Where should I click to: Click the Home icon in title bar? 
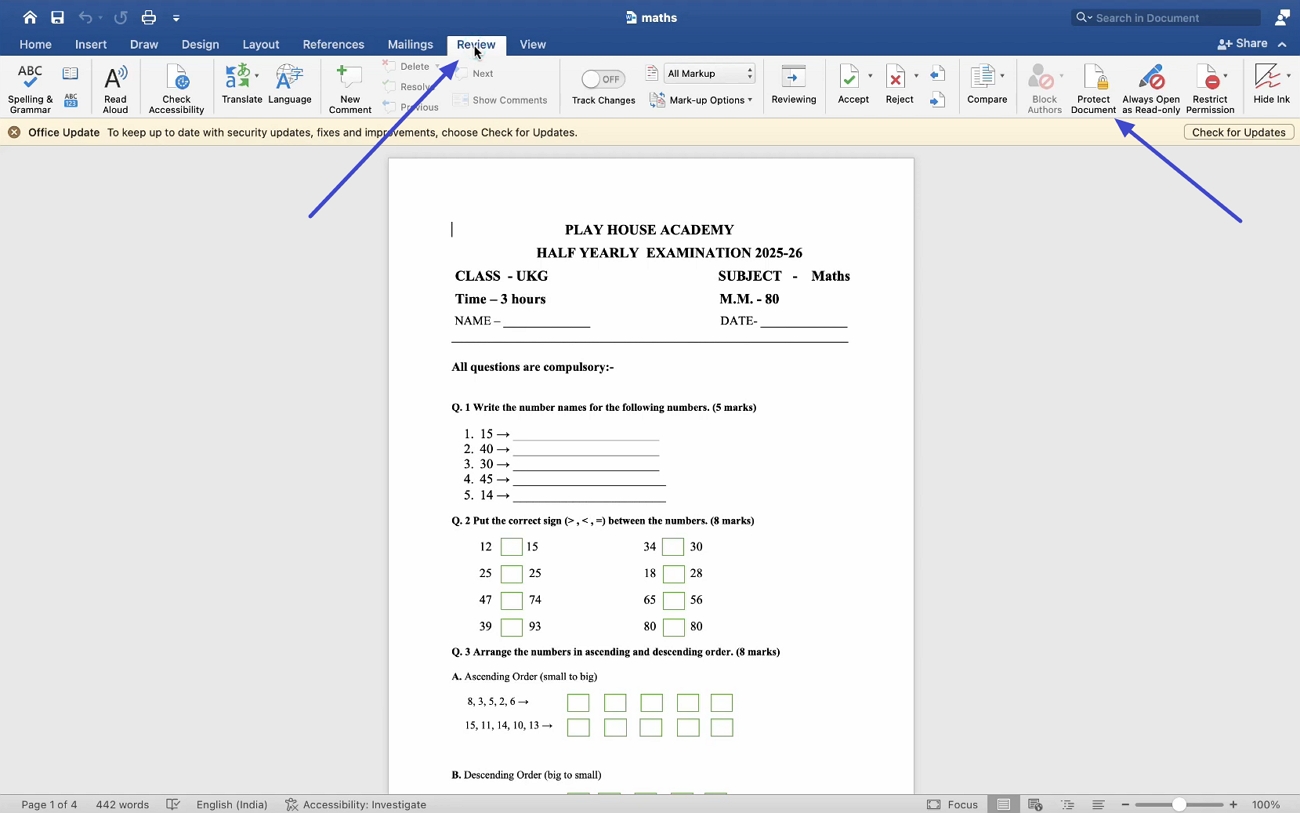30,17
